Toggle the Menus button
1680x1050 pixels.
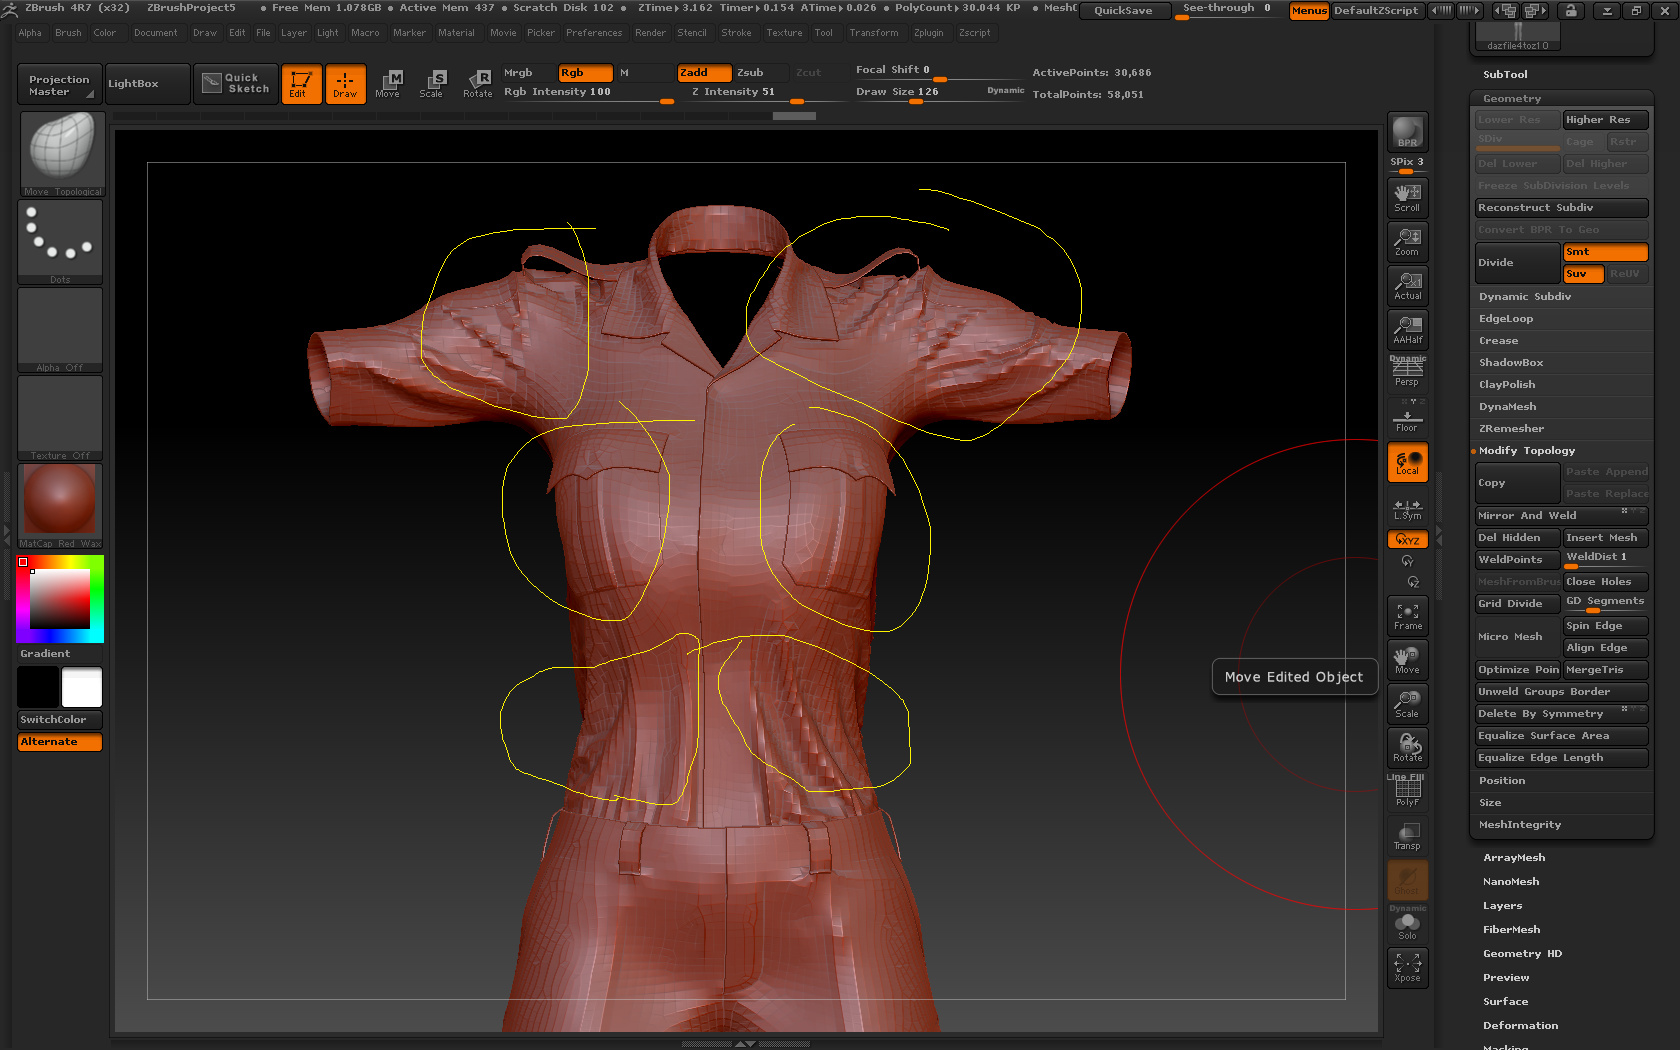point(1309,11)
